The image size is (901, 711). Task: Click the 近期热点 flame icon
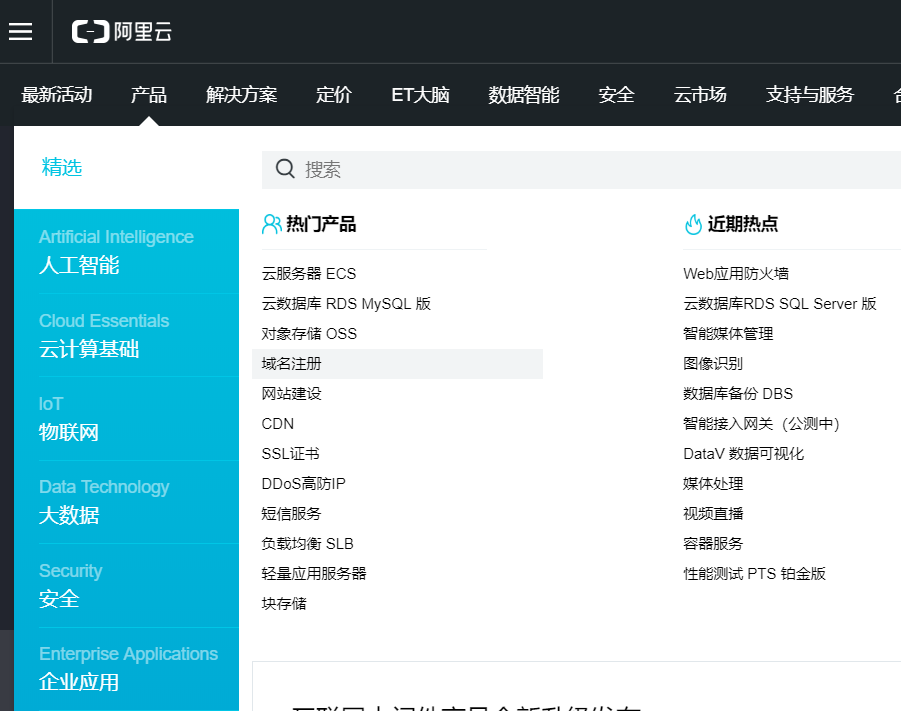pyautogui.click(x=693, y=224)
